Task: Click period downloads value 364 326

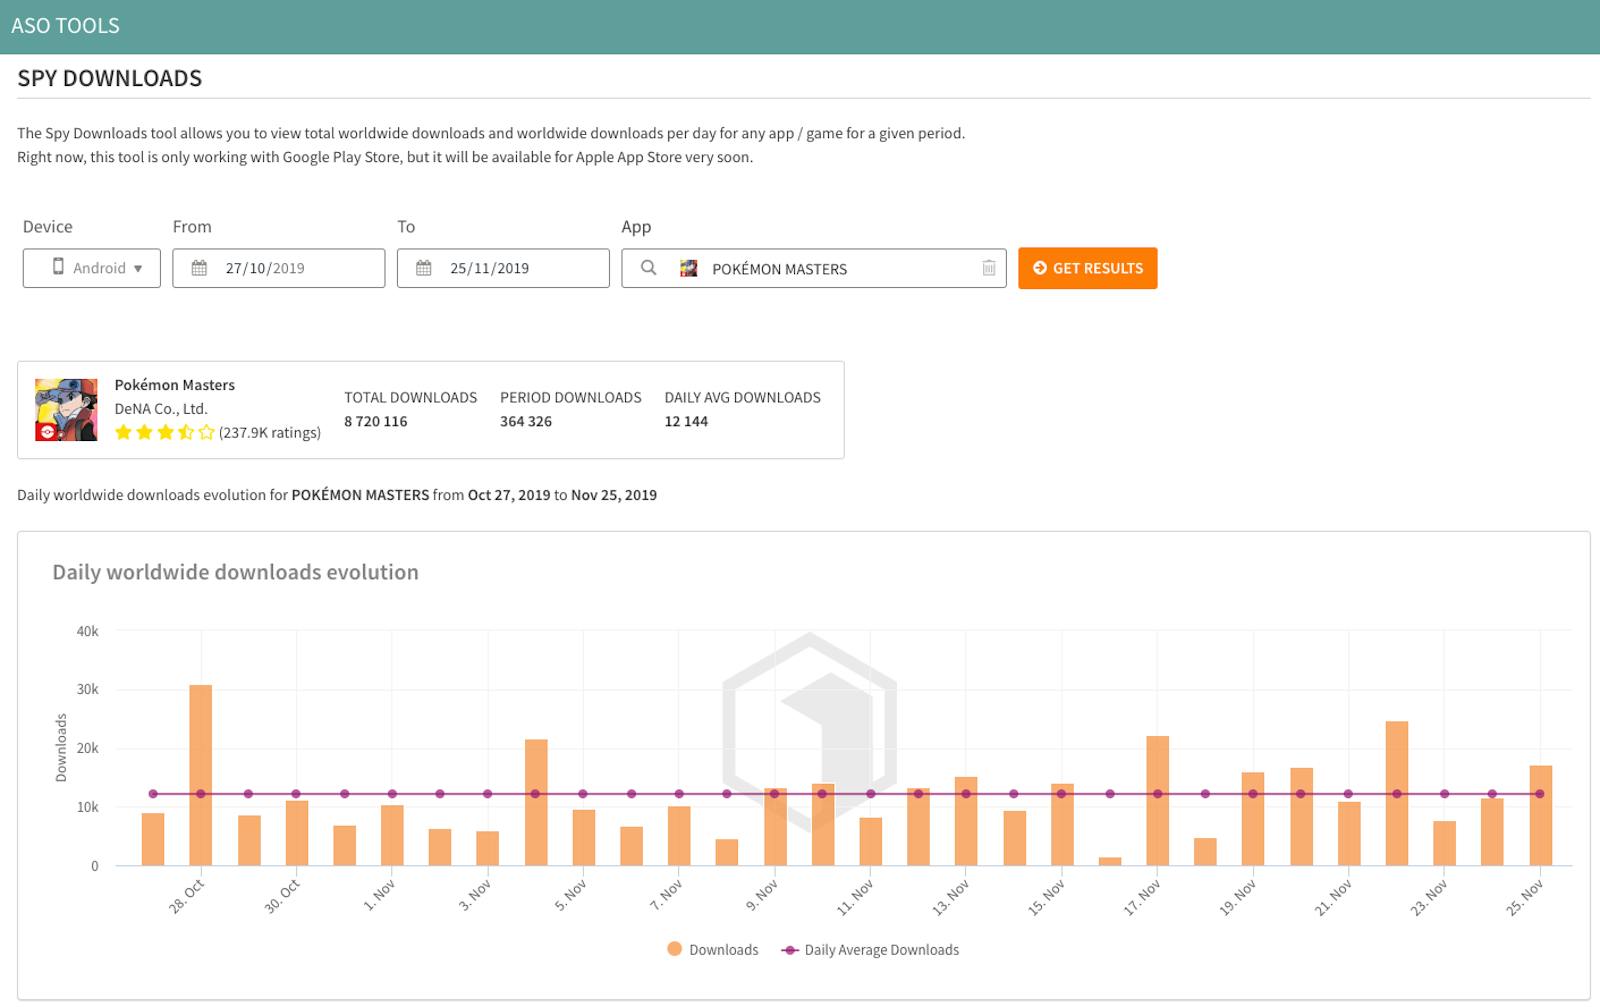Action: pyautogui.click(x=526, y=422)
